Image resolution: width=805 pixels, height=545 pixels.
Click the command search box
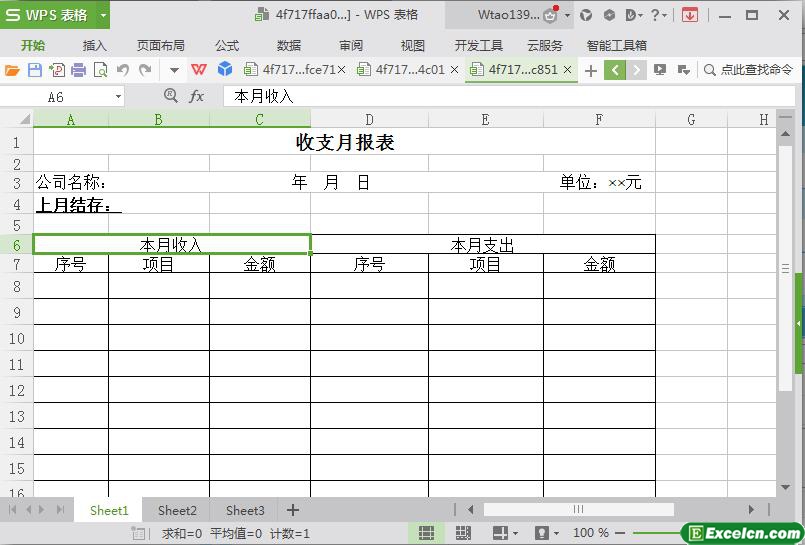749,70
